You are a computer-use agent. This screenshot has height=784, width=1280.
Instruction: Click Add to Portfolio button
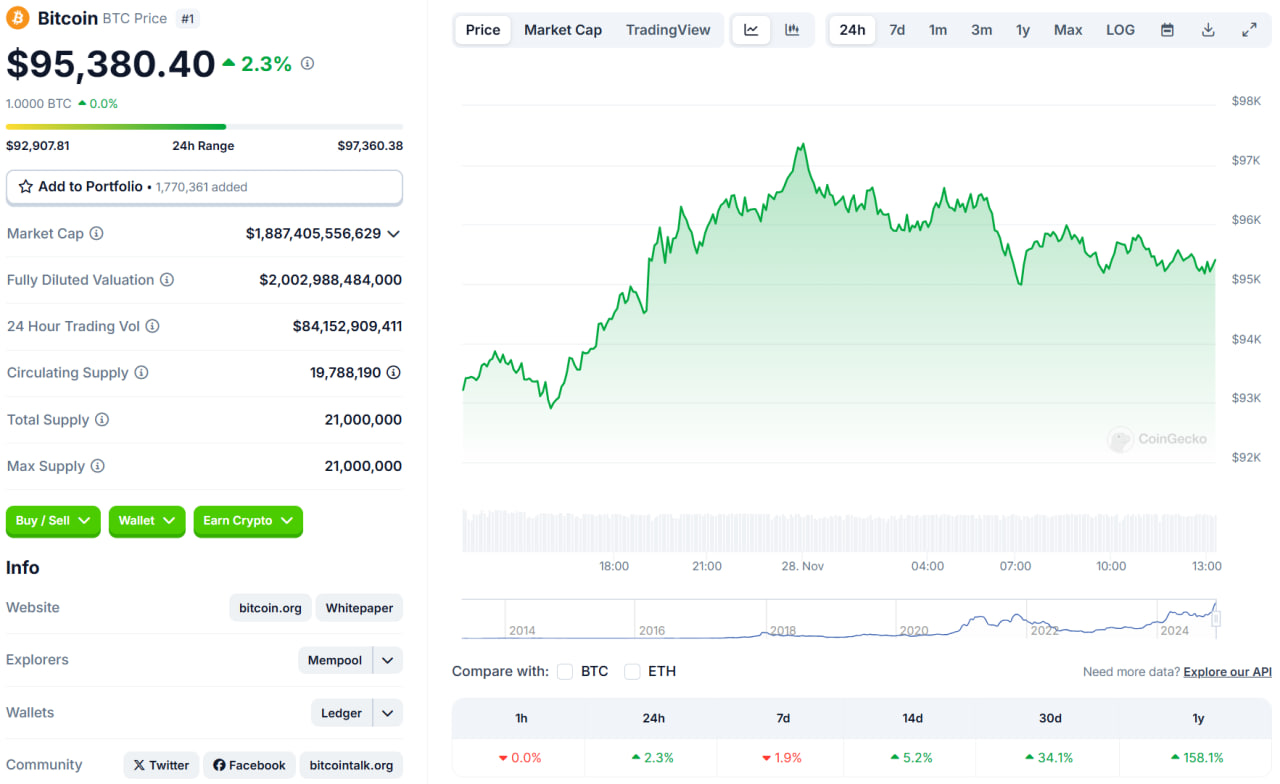click(x=204, y=187)
